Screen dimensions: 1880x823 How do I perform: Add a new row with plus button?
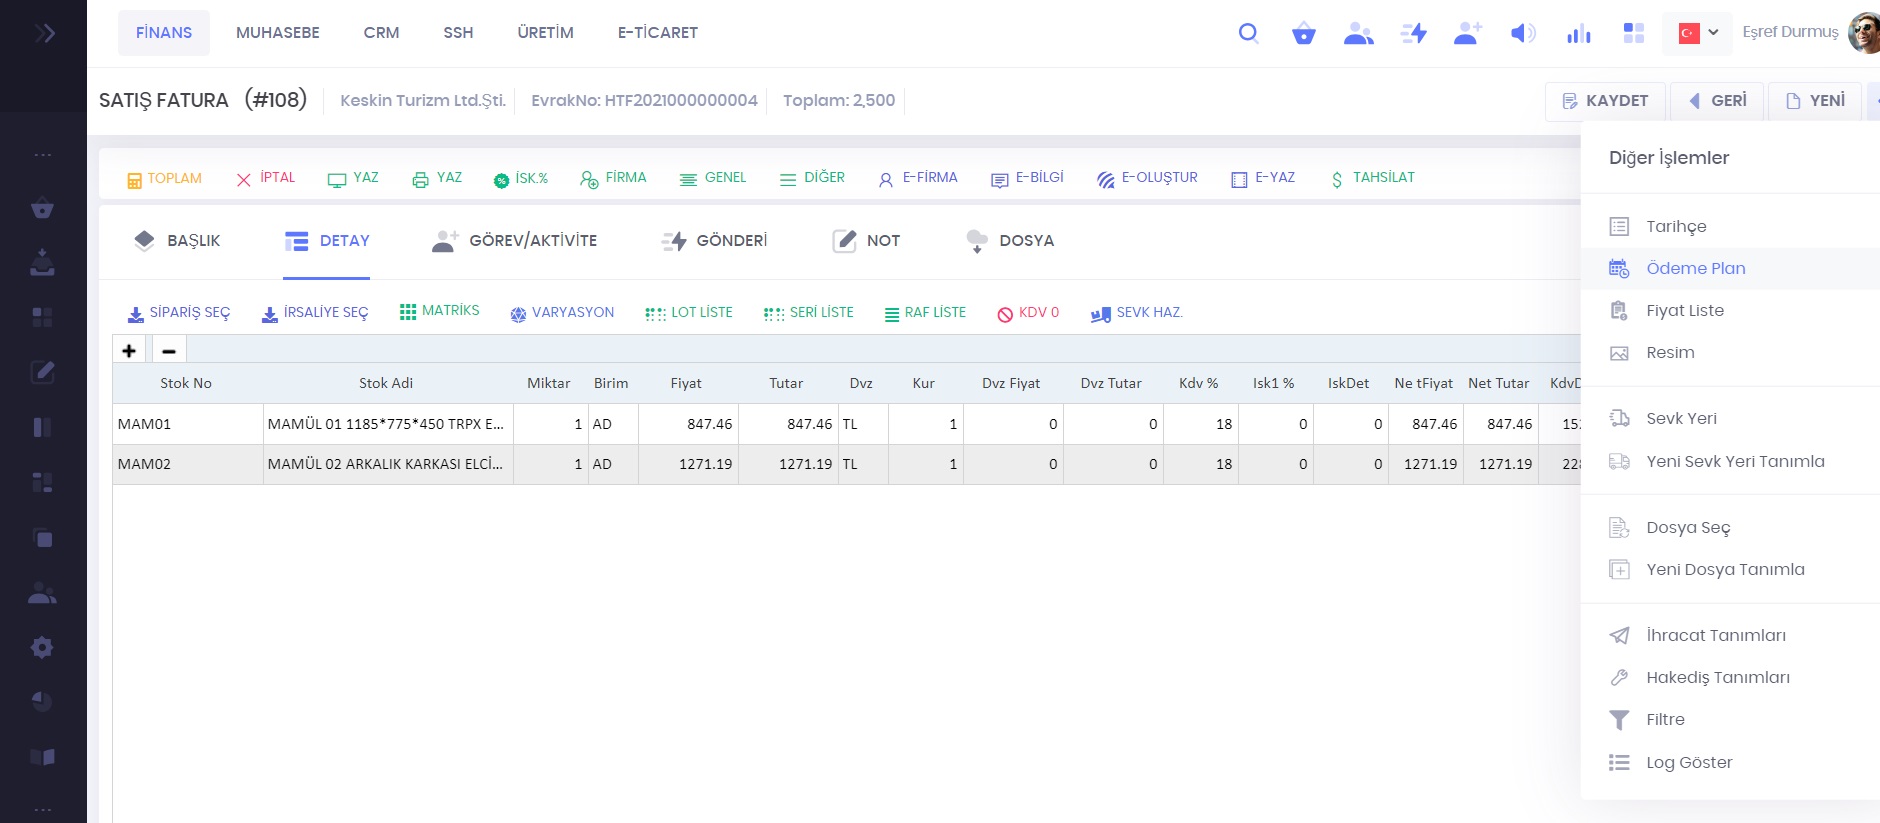[129, 351]
